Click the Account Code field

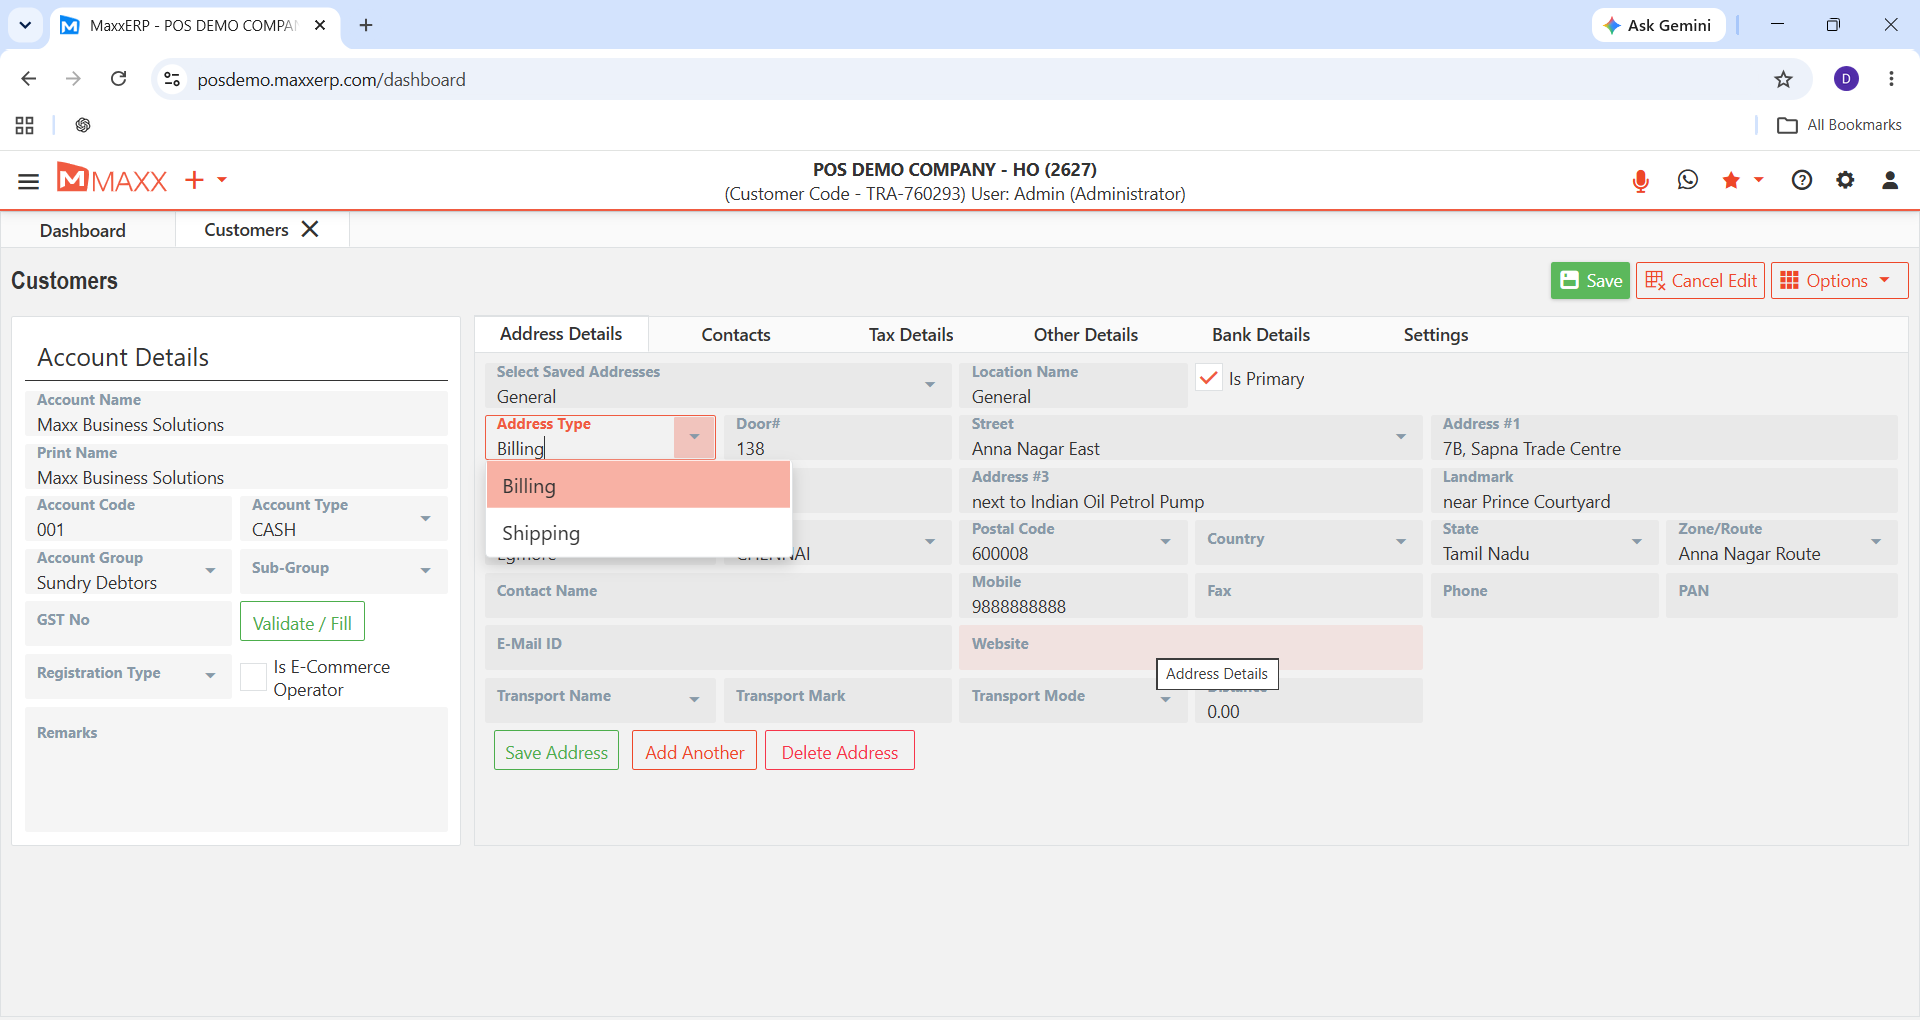coord(128,518)
